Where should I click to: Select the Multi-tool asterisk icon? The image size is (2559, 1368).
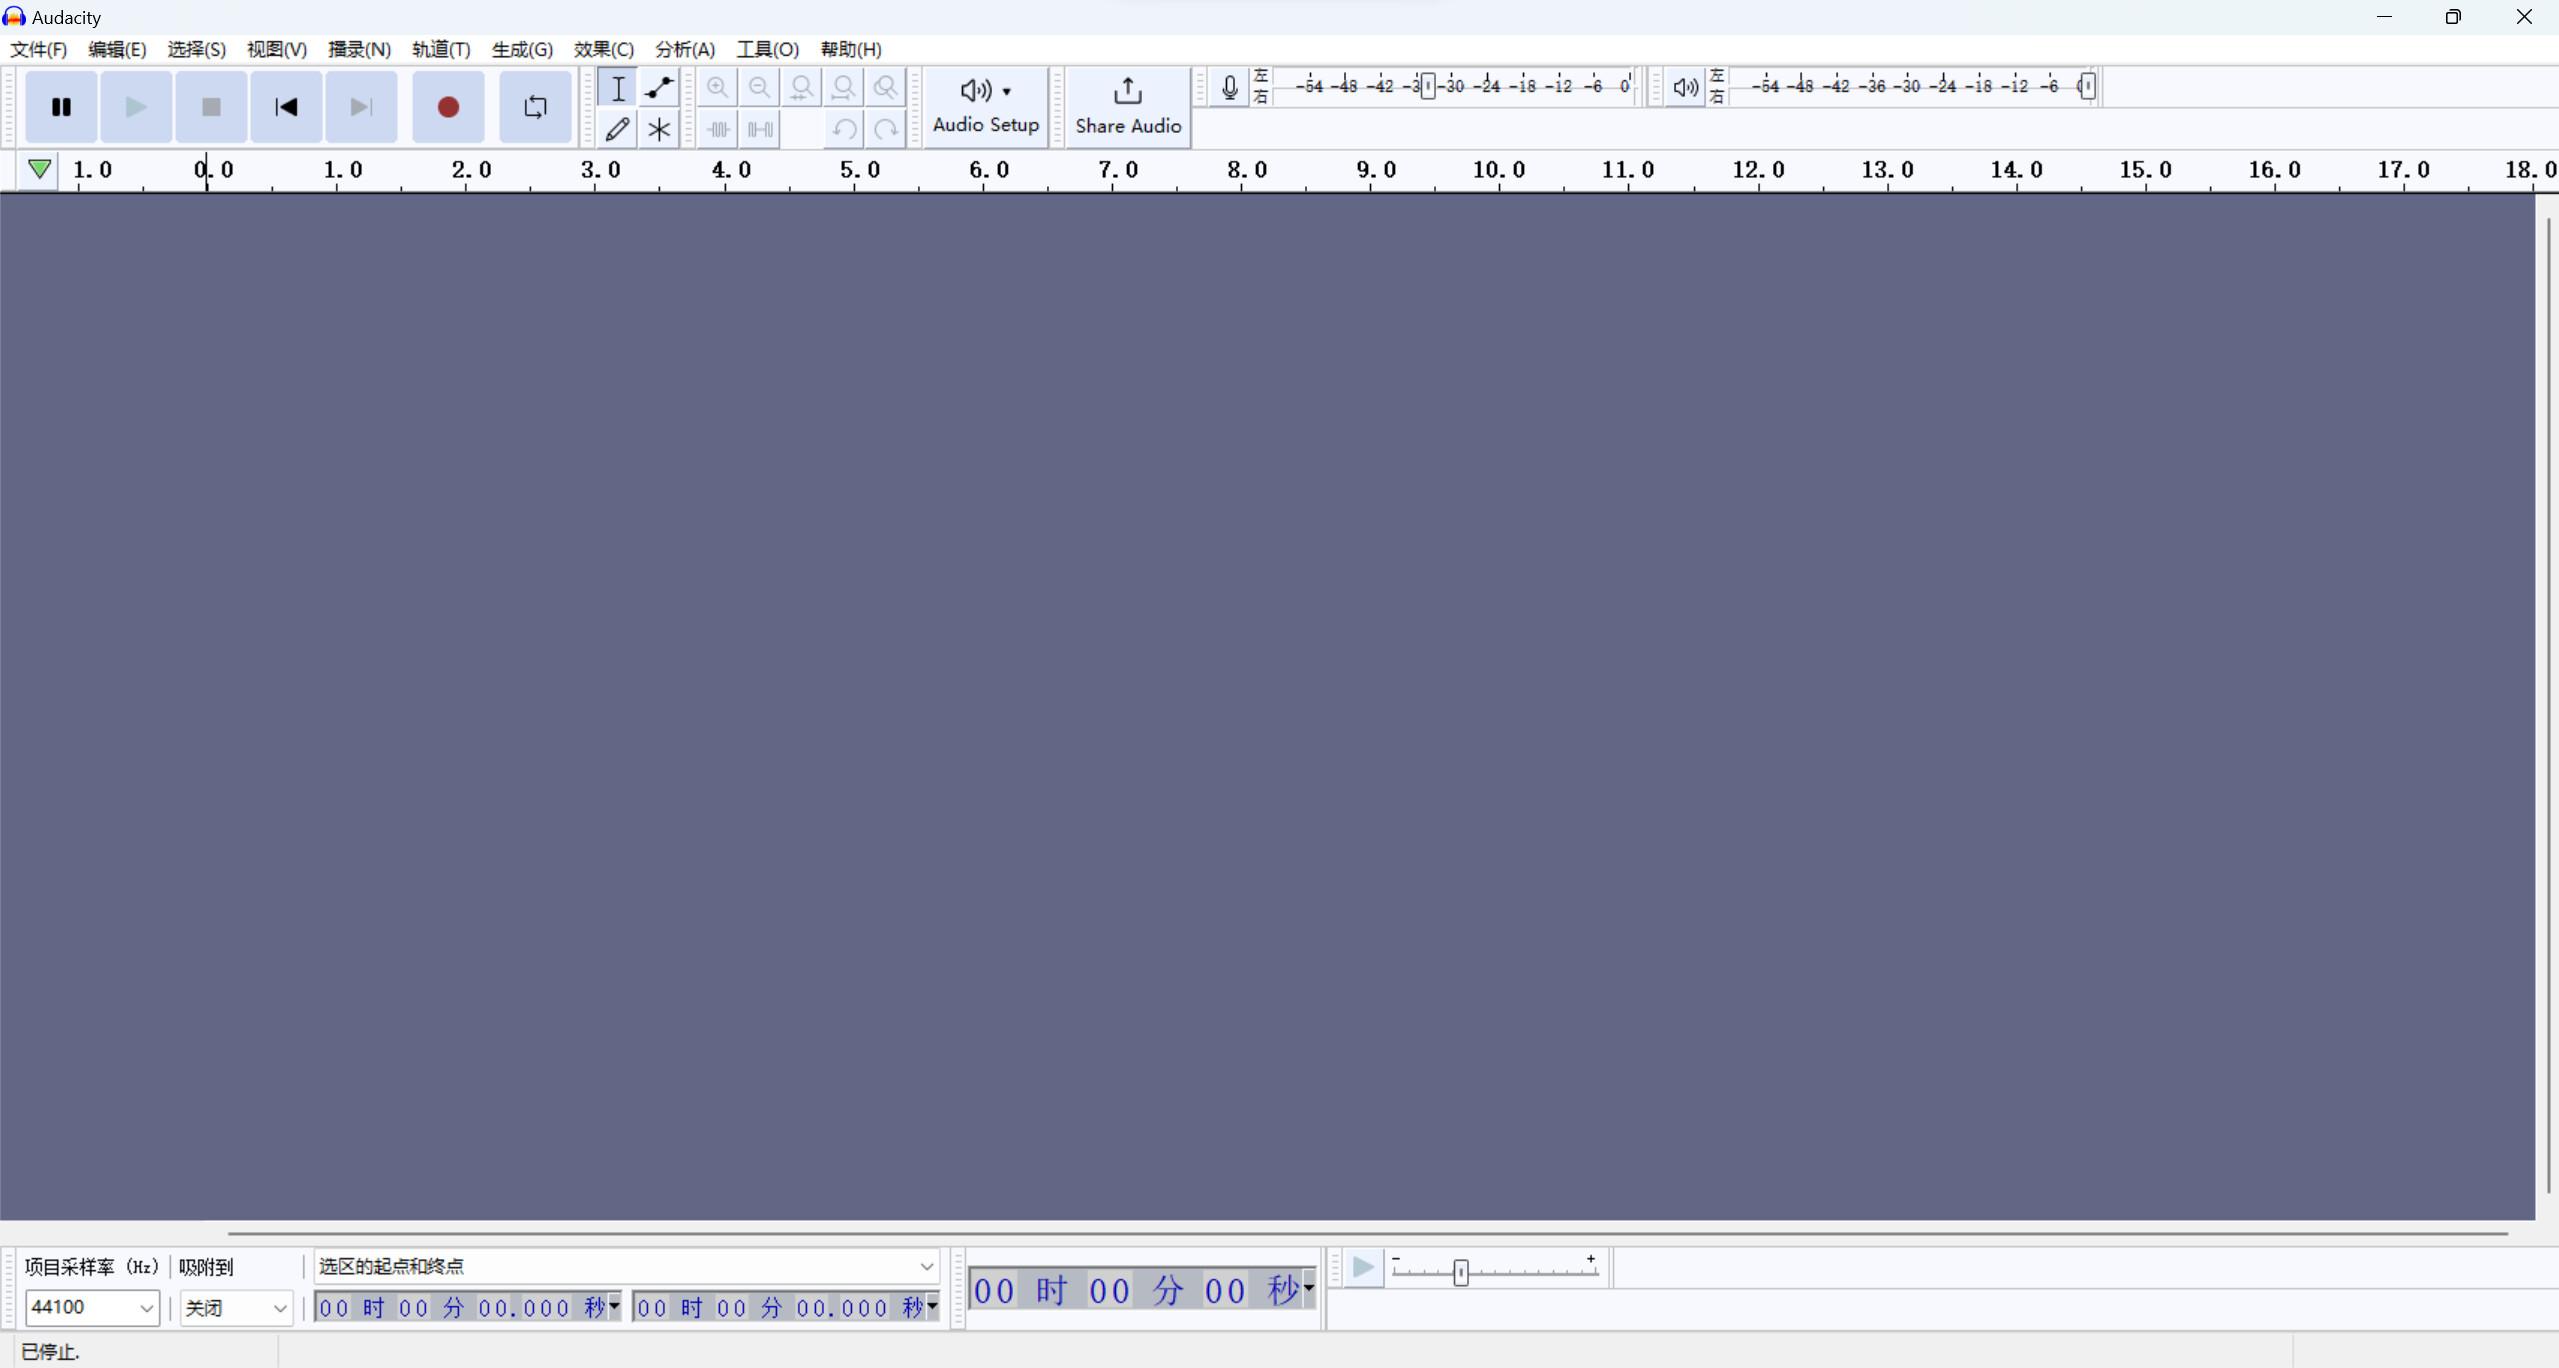coord(659,129)
